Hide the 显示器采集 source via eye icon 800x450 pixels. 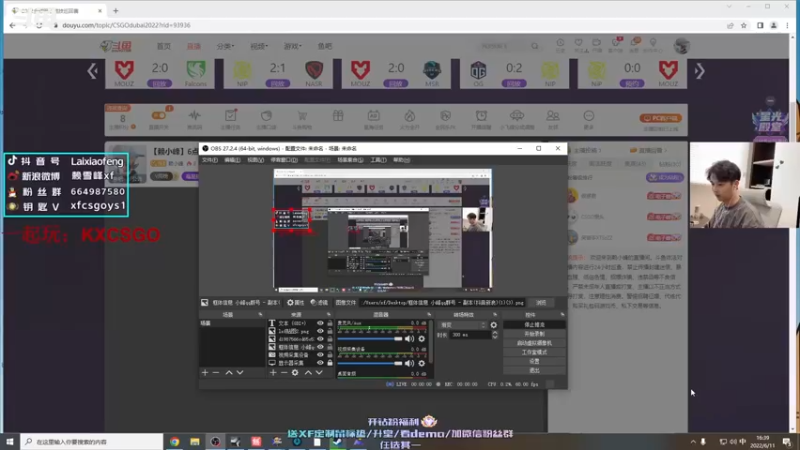[x=320, y=363]
